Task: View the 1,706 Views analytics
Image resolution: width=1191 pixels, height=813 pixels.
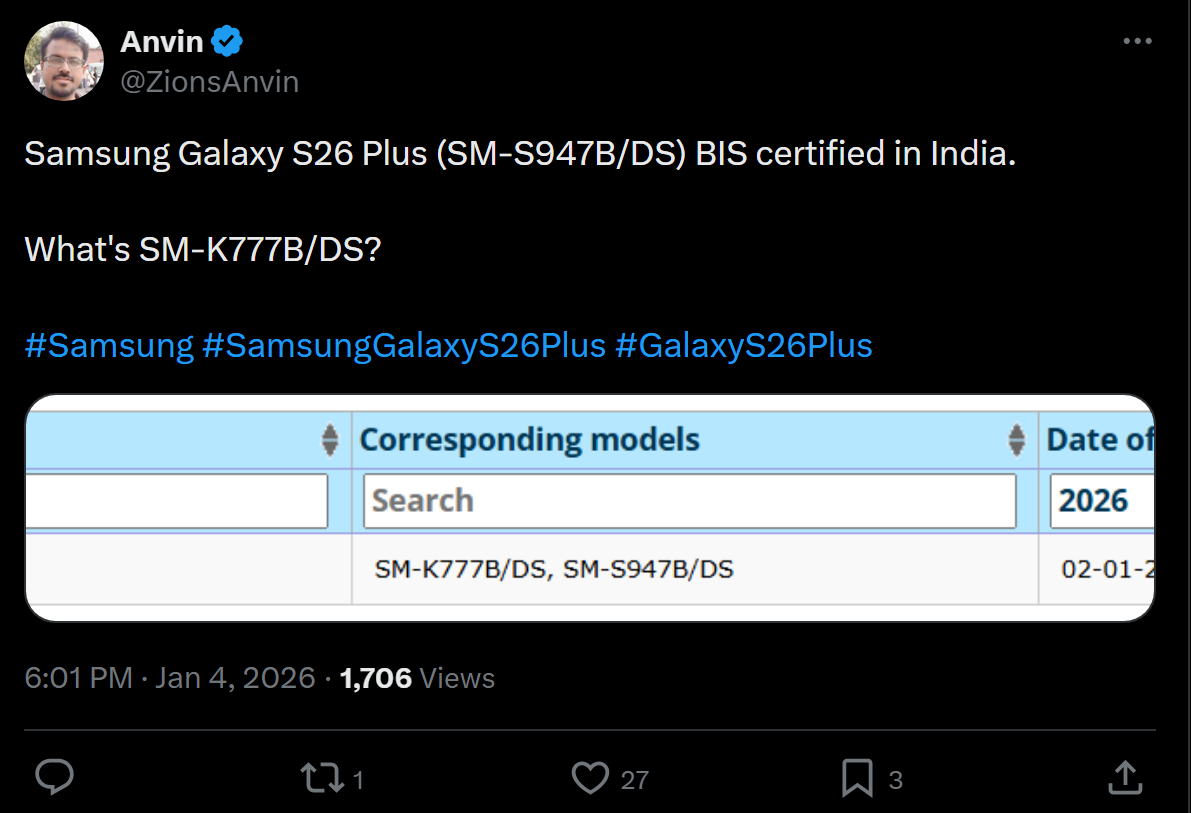Action: pyautogui.click(x=417, y=678)
